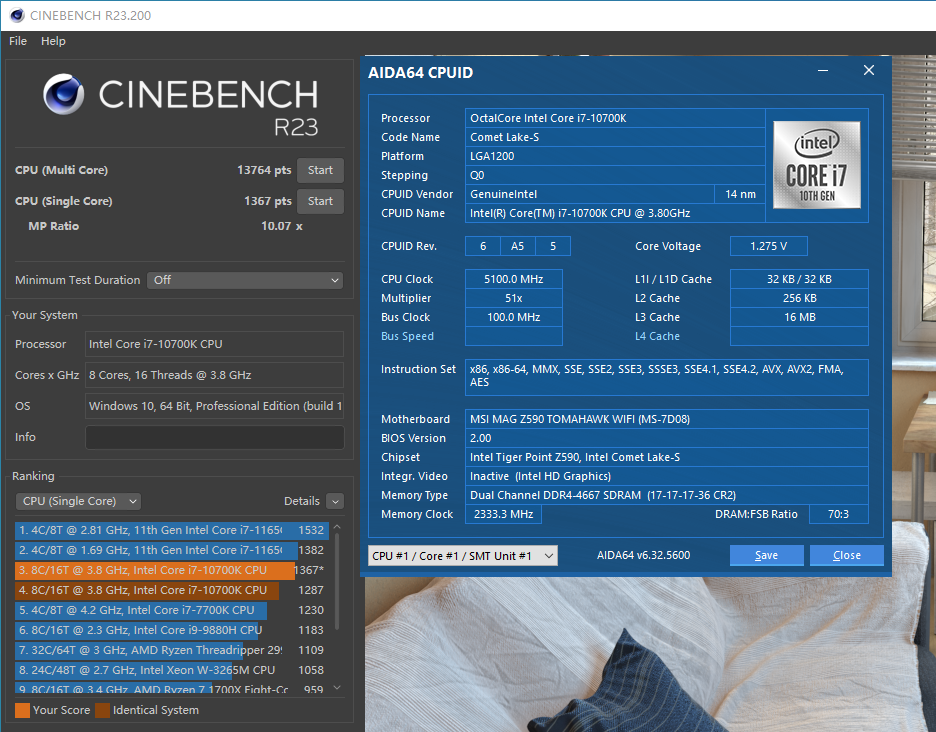Click the orange Your Score legend swatch

pyautogui.click(x=22, y=711)
